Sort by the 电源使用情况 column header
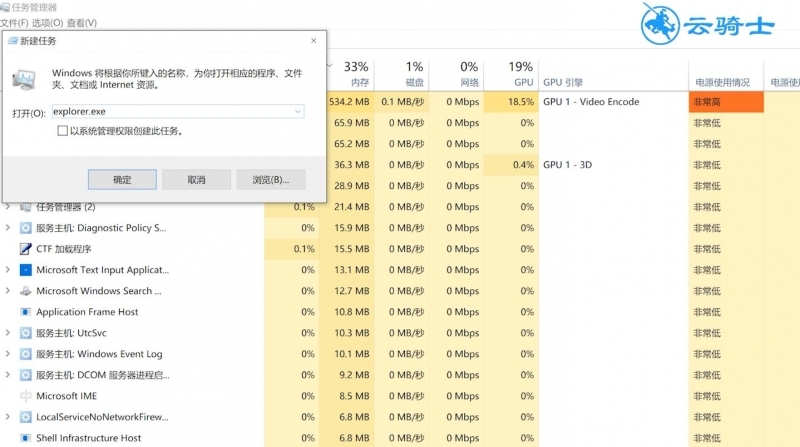The height and width of the screenshot is (447, 800). tap(726, 74)
